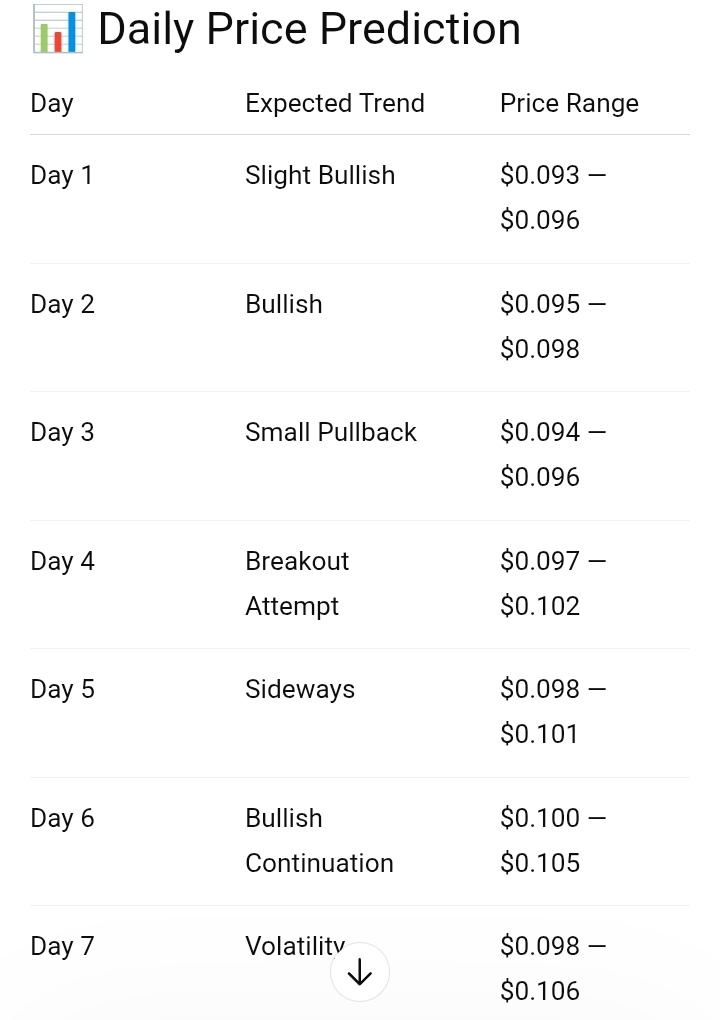Click the Expected Trend column header

335,103
